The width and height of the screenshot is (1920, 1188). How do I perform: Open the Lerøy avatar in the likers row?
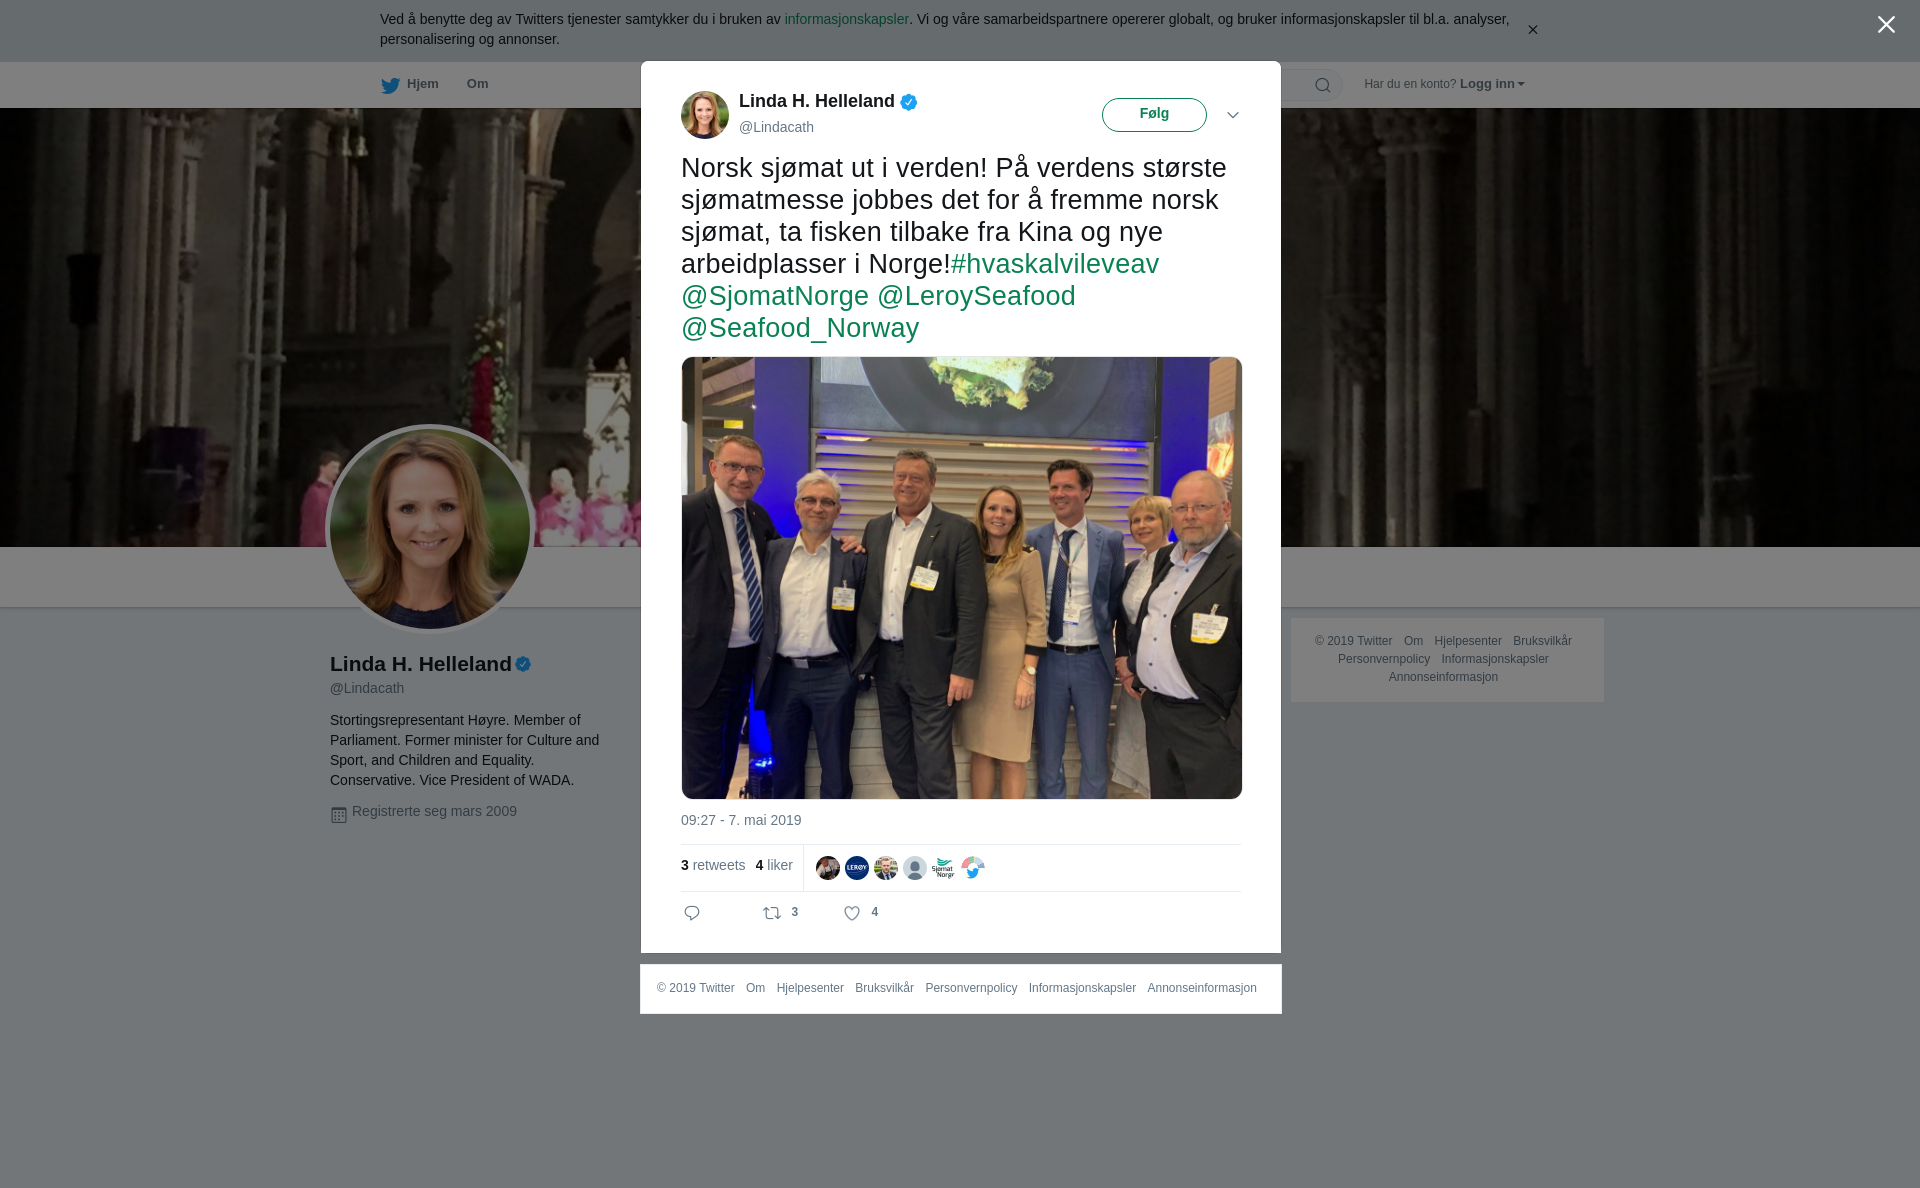pos(857,868)
